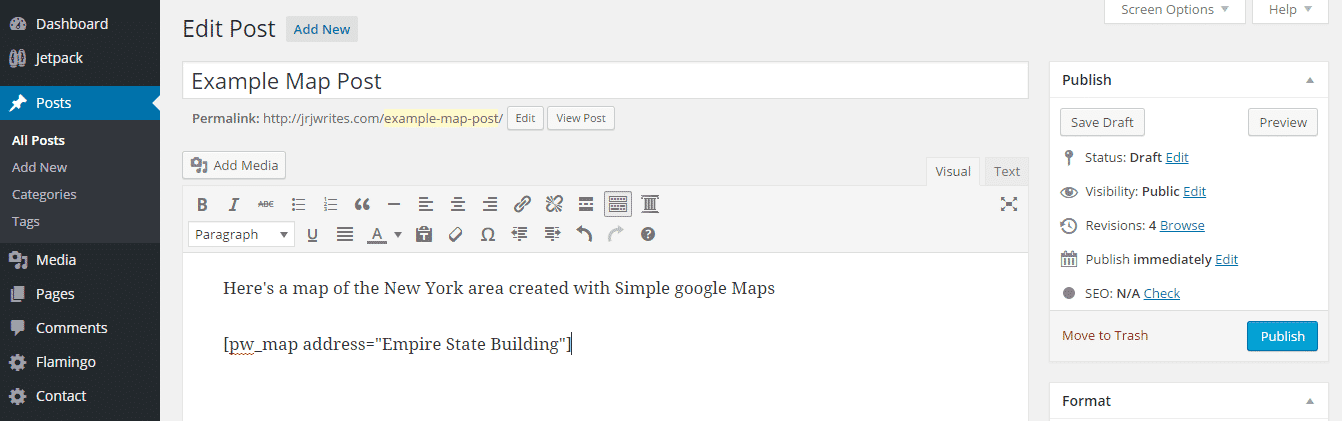Screen dimensions: 1342x421
Task: Open the Posts menu
Action: coord(80,103)
